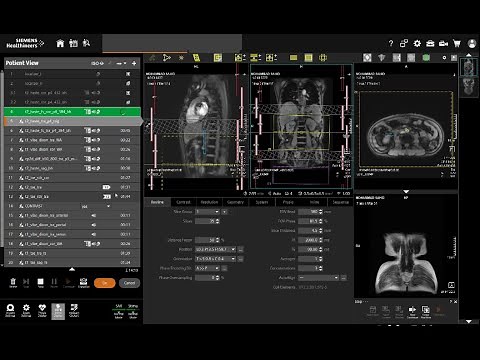This screenshot has height=360, width=480.
Task: Adjust the Distance Factor stepper
Action: (218, 240)
